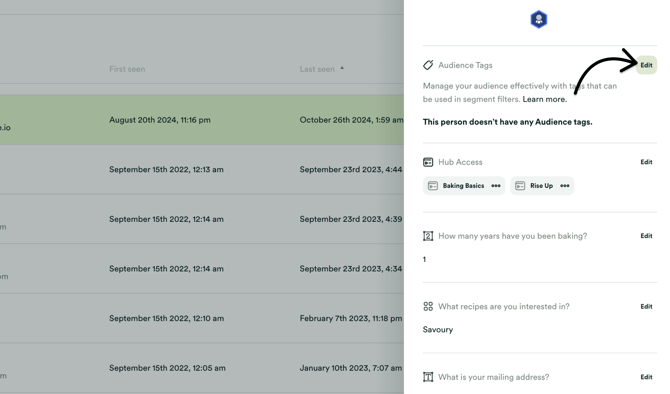Select the Rise Up hub chip

[x=542, y=186]
